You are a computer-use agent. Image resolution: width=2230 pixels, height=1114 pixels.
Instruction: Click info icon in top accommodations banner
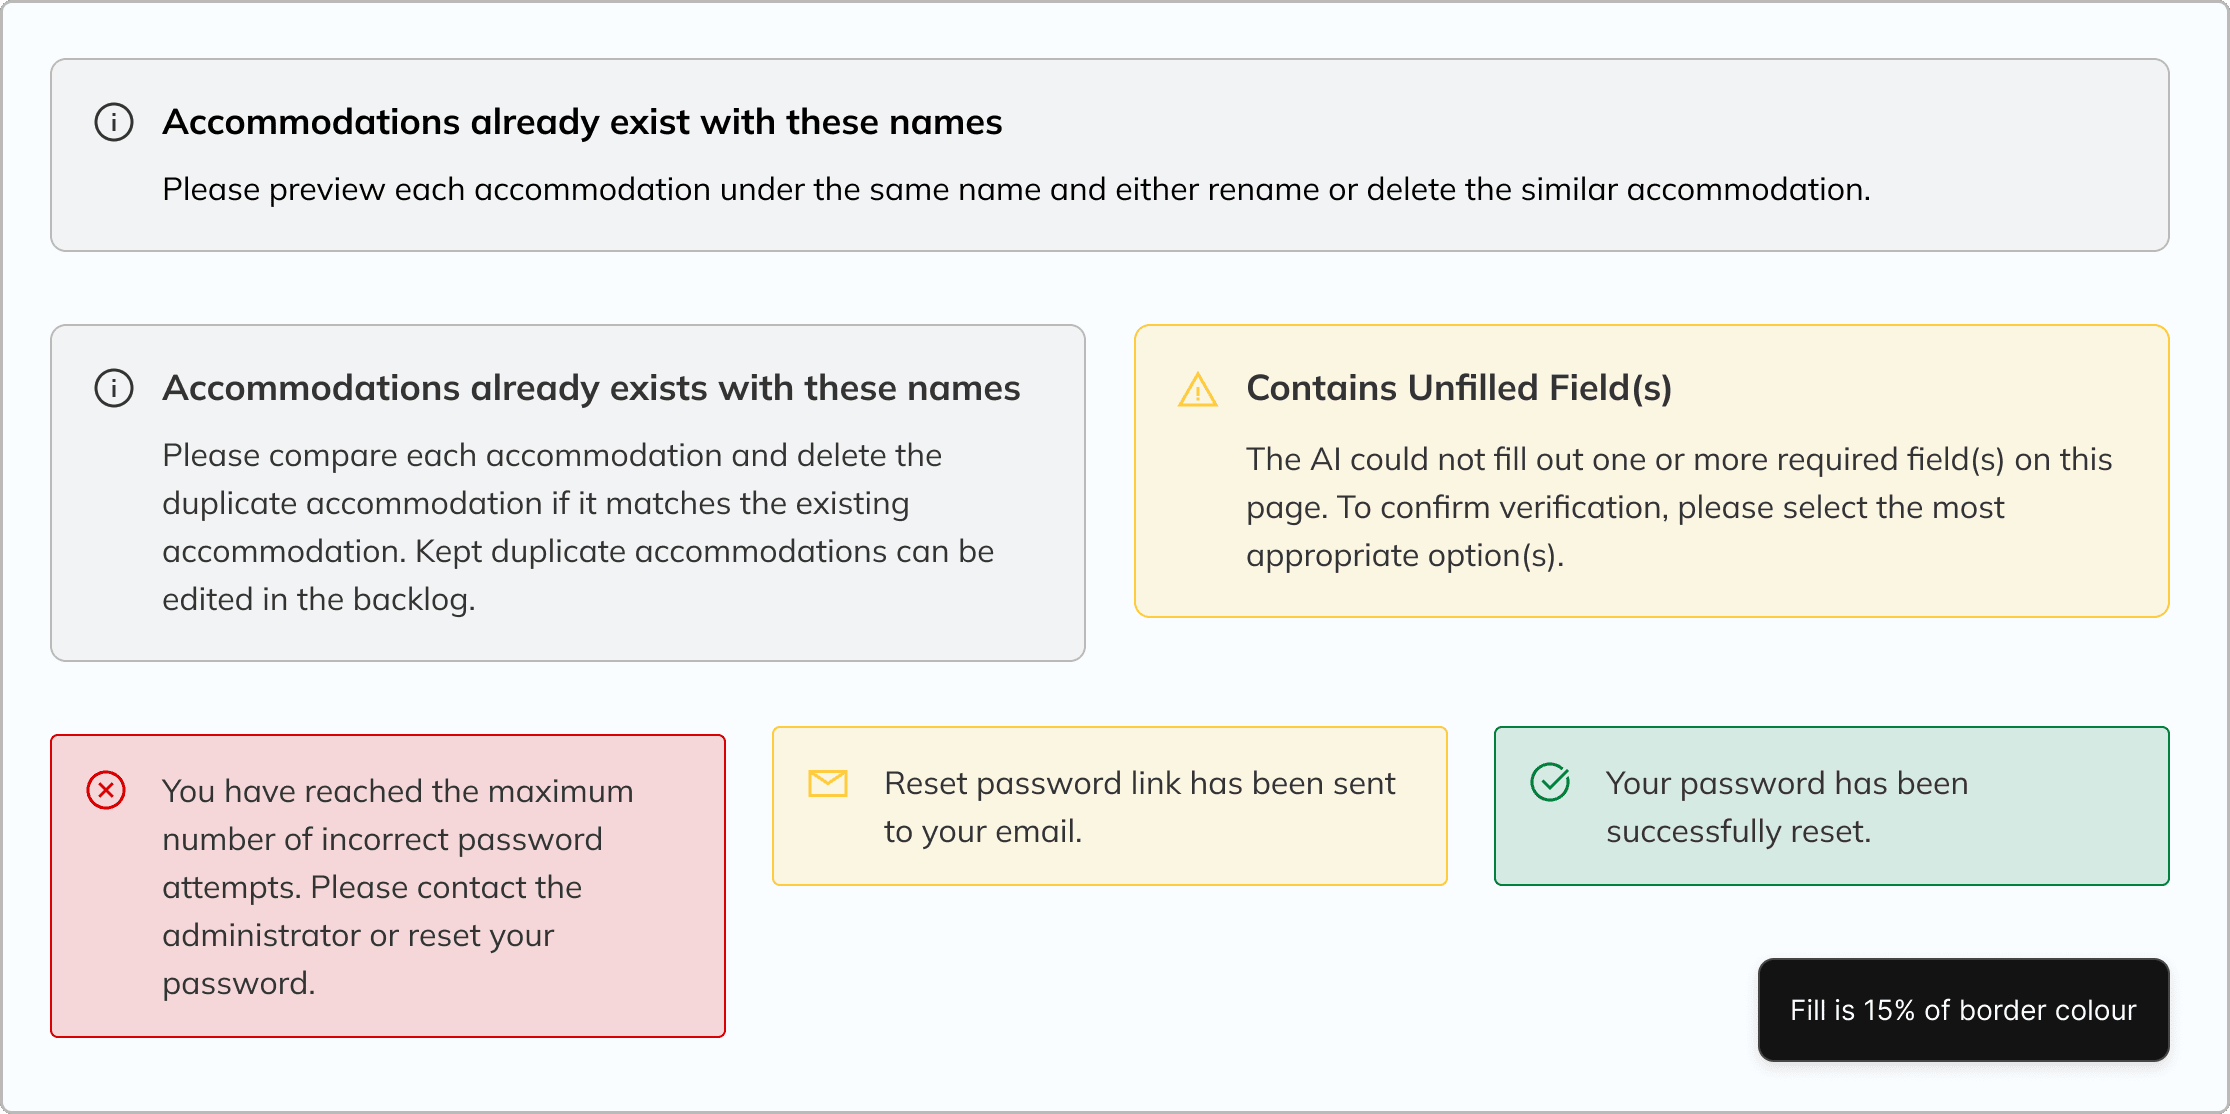pyautogui.click(x=114, y=122)
